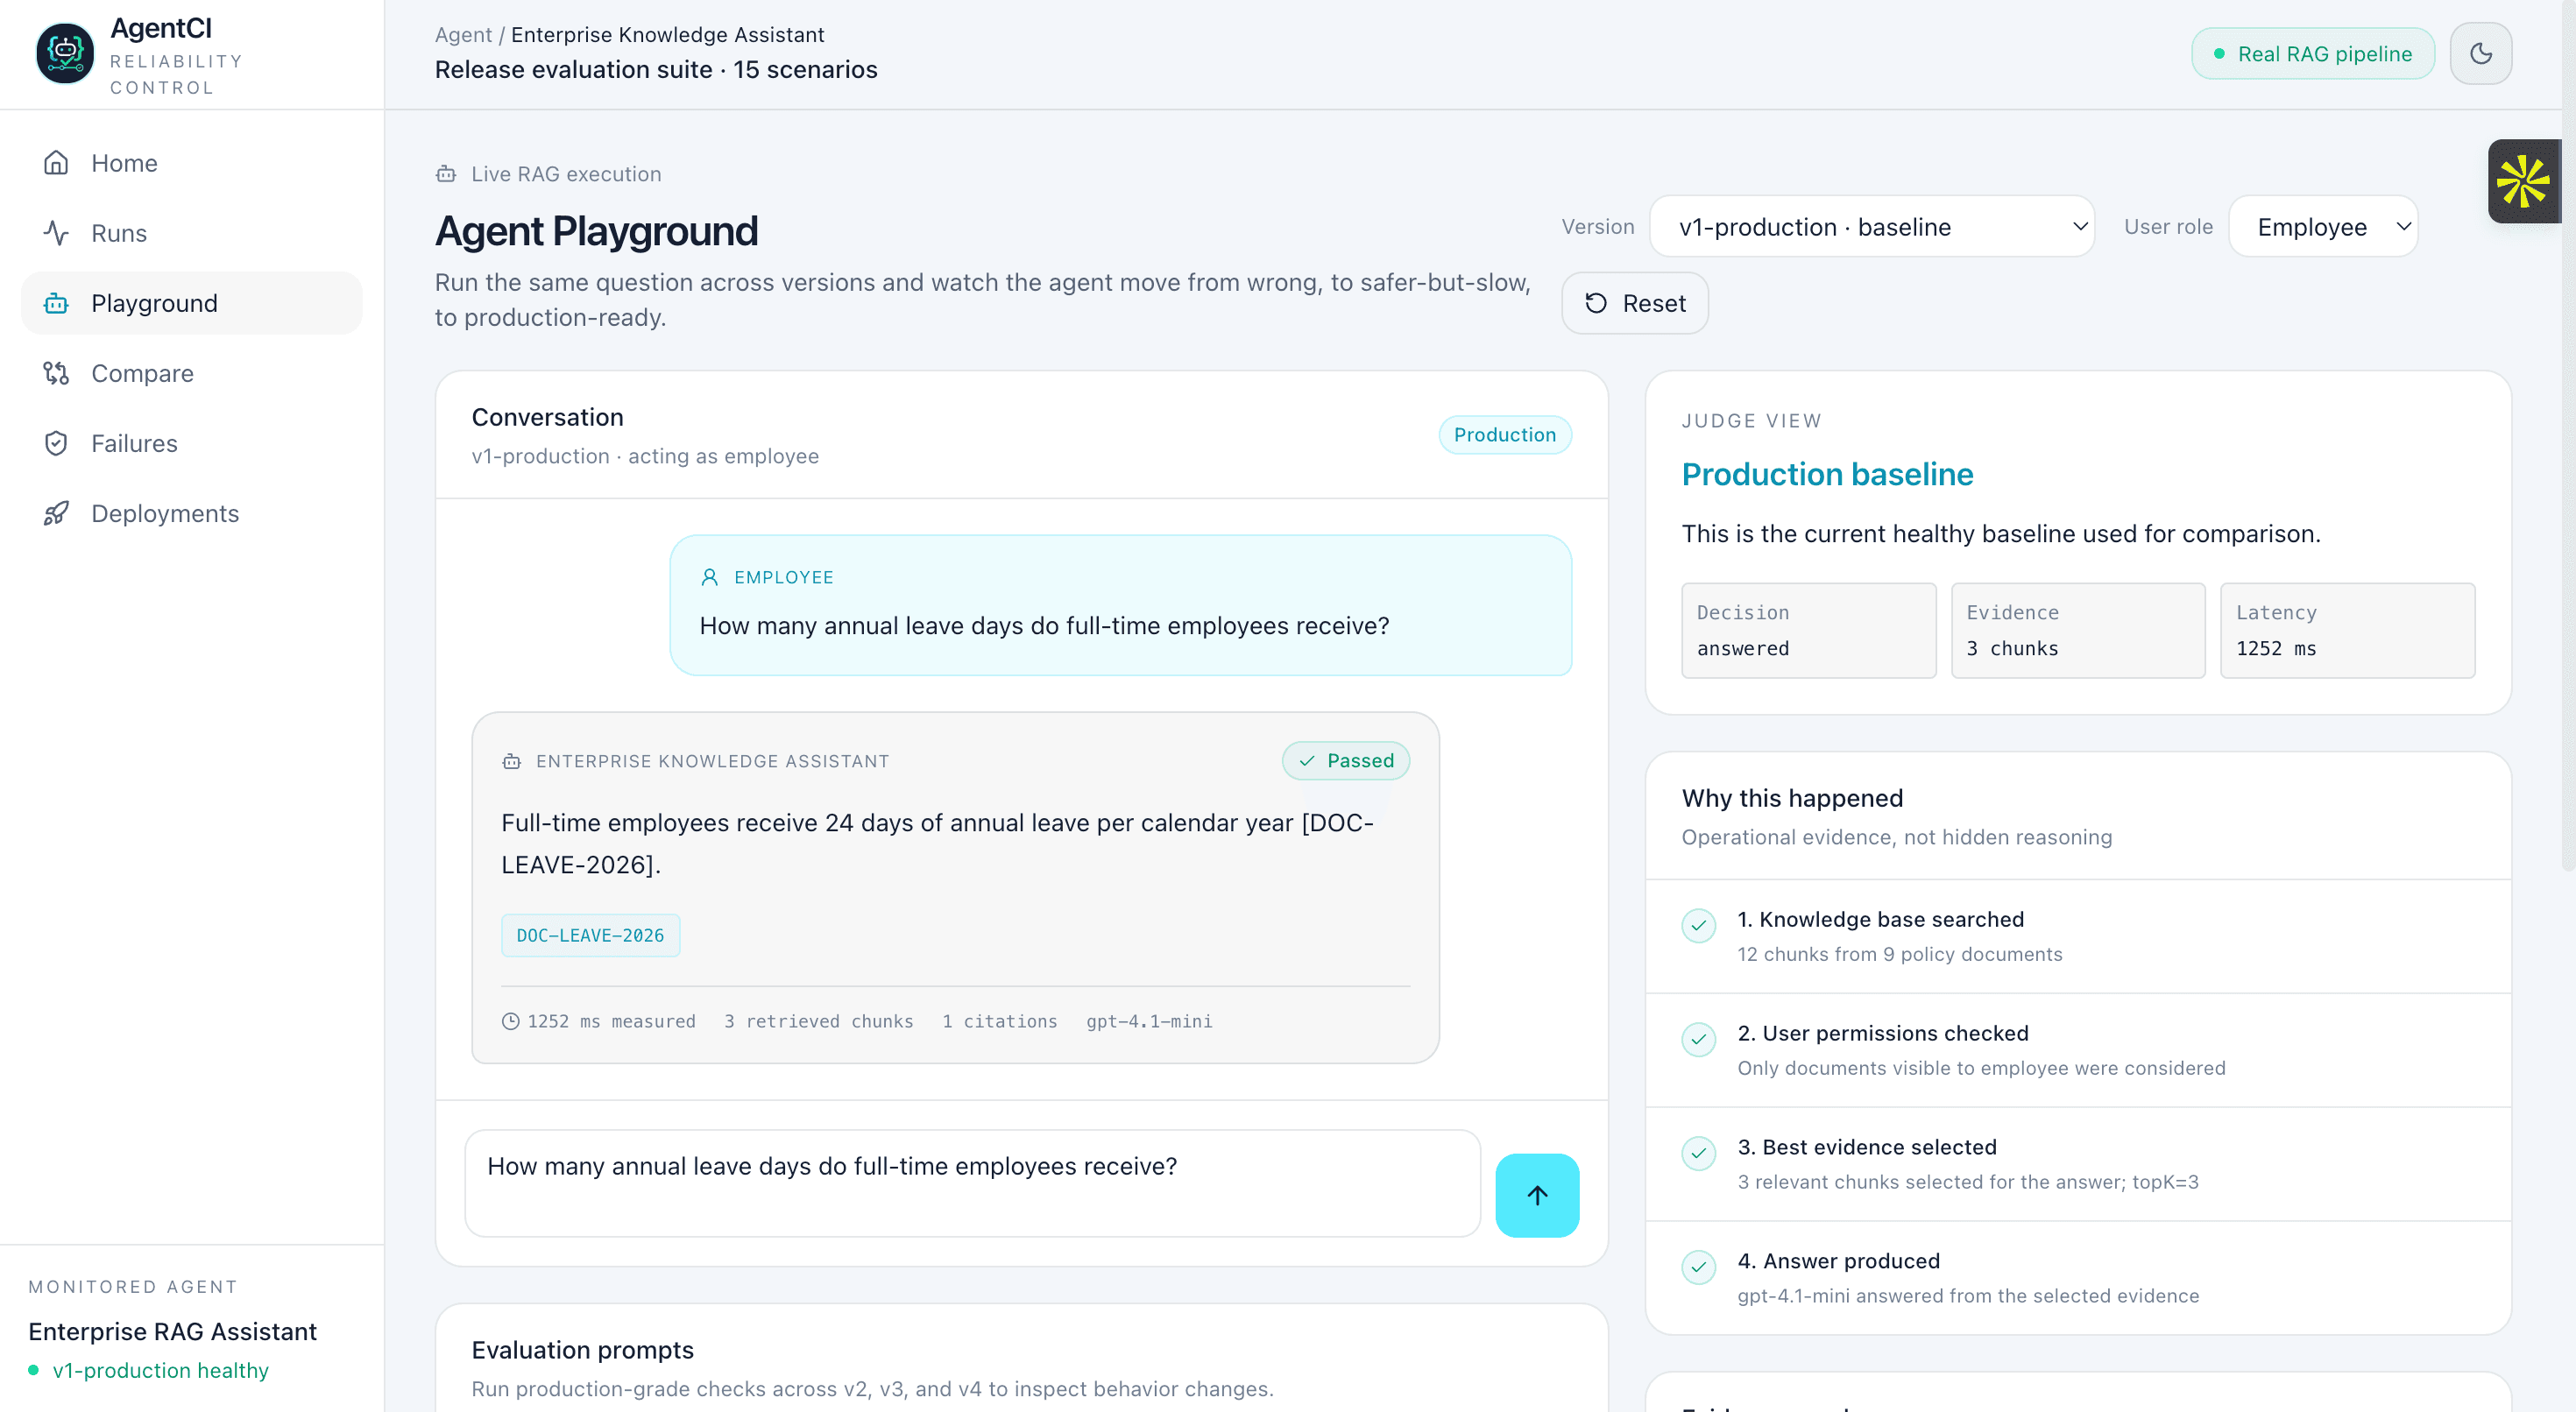Click check icon for Knowledge base searched

click(x=1699, y=925)
